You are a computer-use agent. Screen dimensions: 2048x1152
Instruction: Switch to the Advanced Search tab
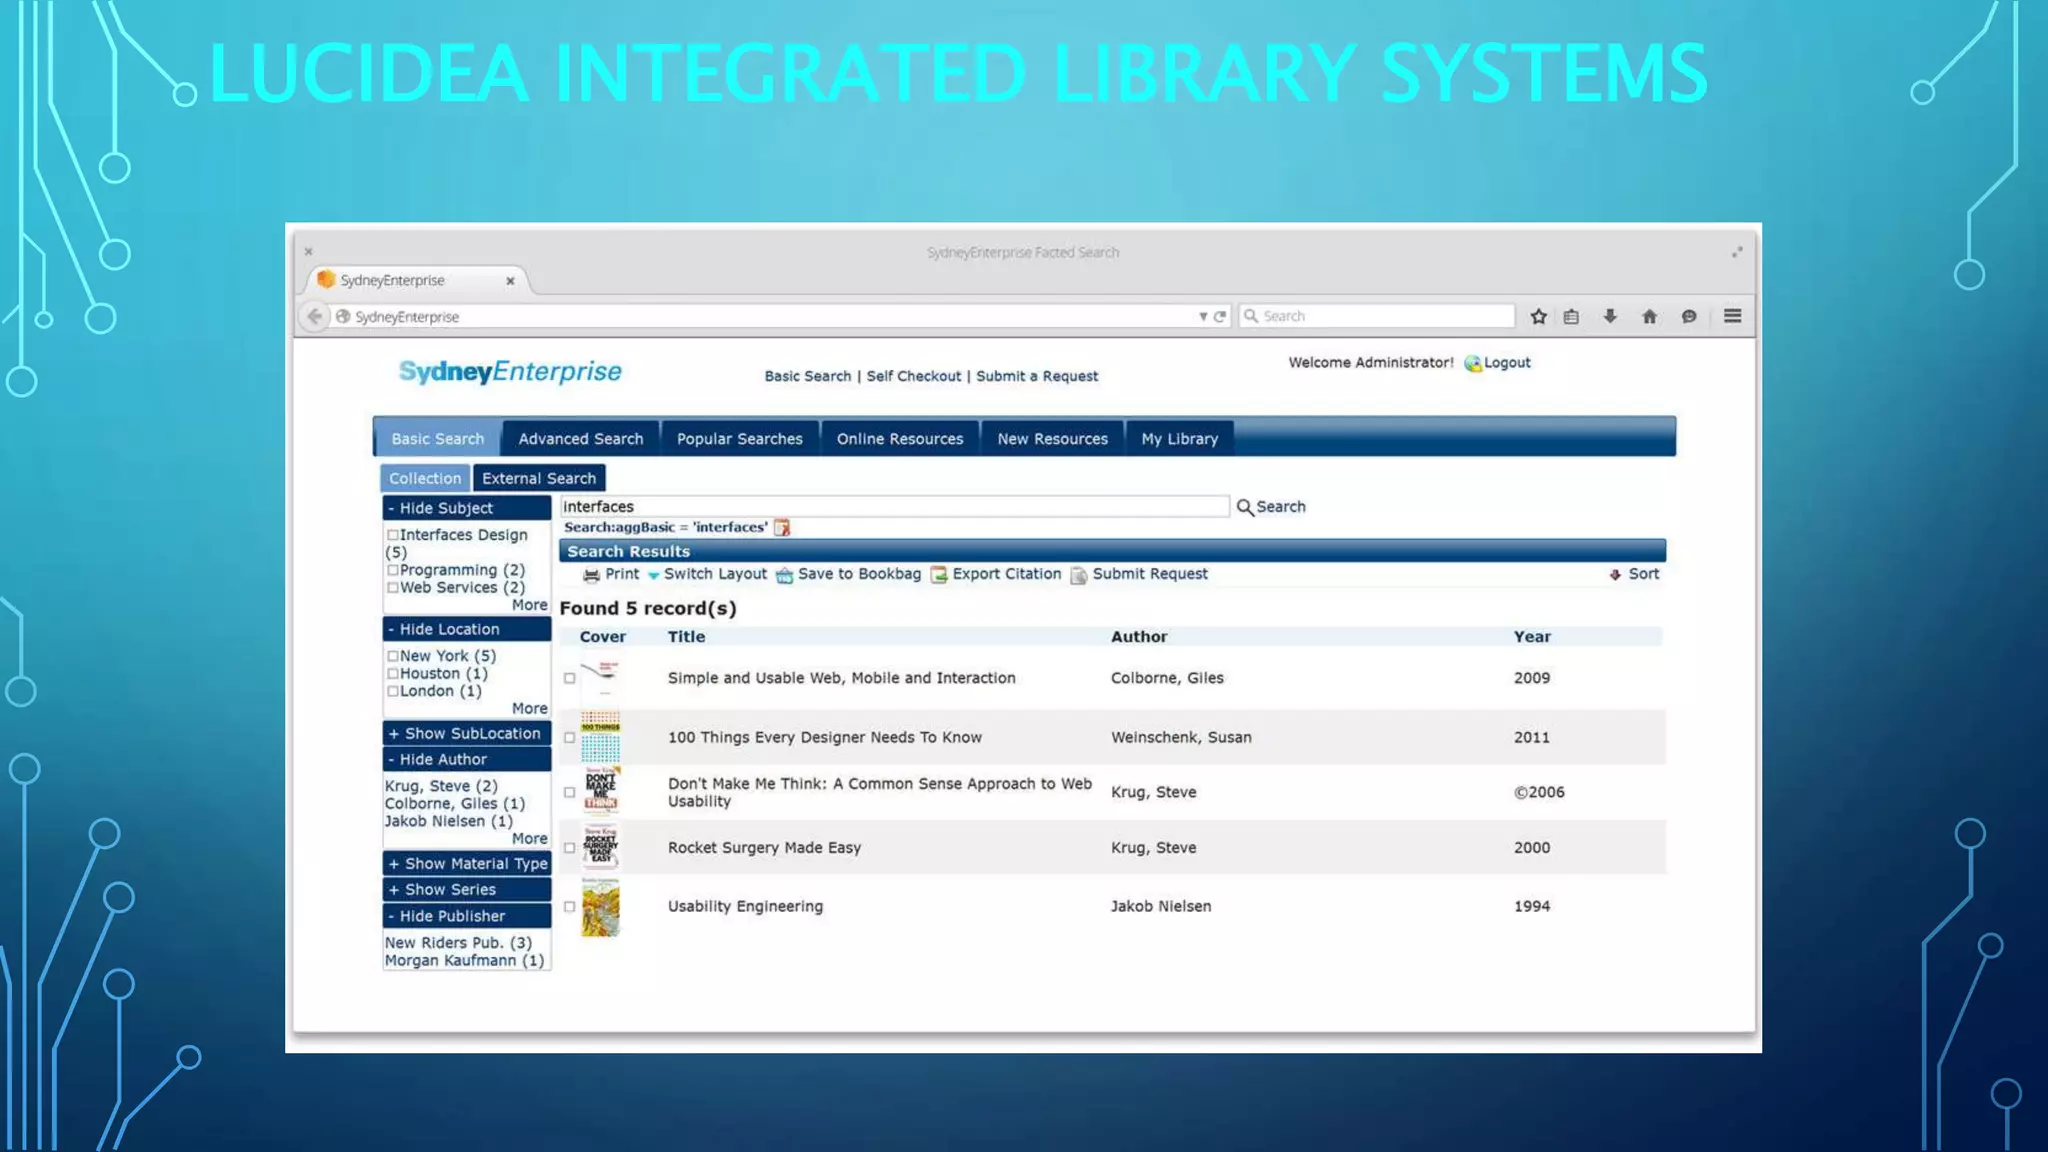tap(580, 439)
